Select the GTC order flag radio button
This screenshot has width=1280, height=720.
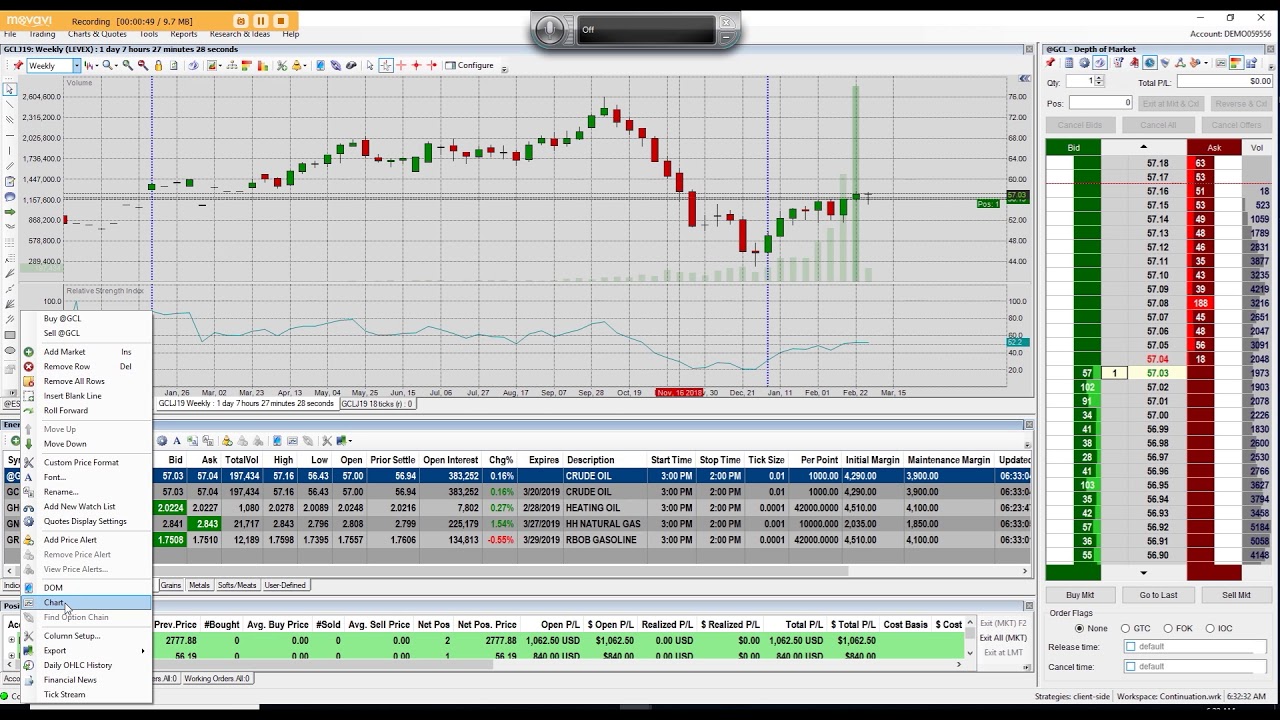coord(1126,629)
